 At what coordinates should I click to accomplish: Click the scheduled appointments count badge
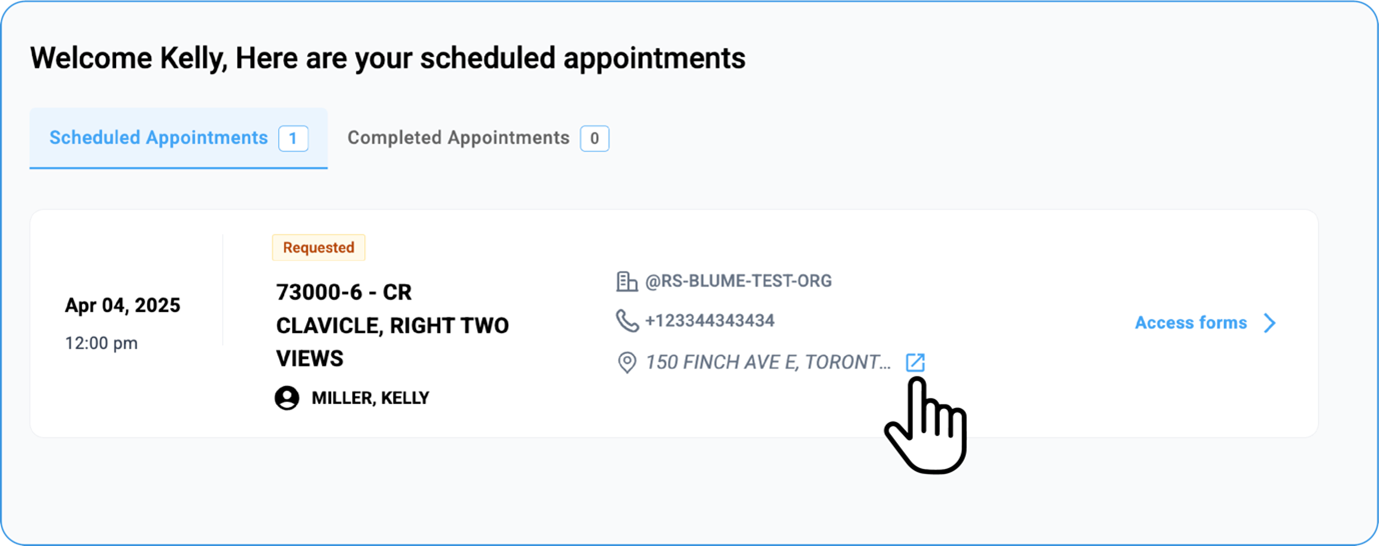tap(293, 139)
